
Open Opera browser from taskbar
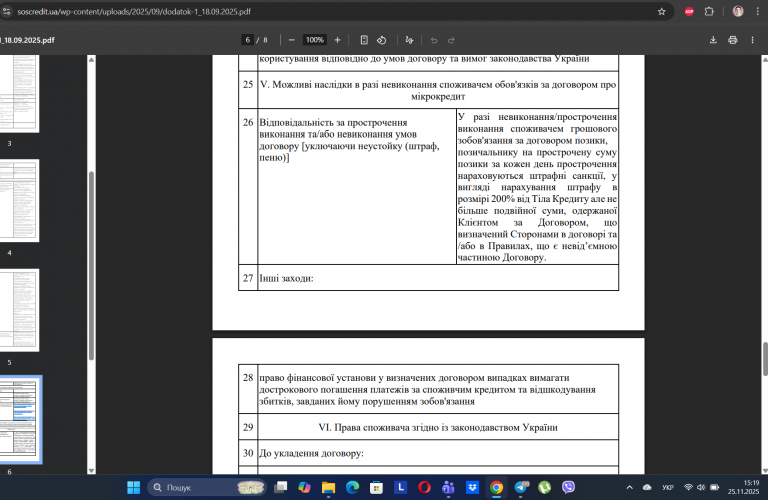[x=424, y=487]
